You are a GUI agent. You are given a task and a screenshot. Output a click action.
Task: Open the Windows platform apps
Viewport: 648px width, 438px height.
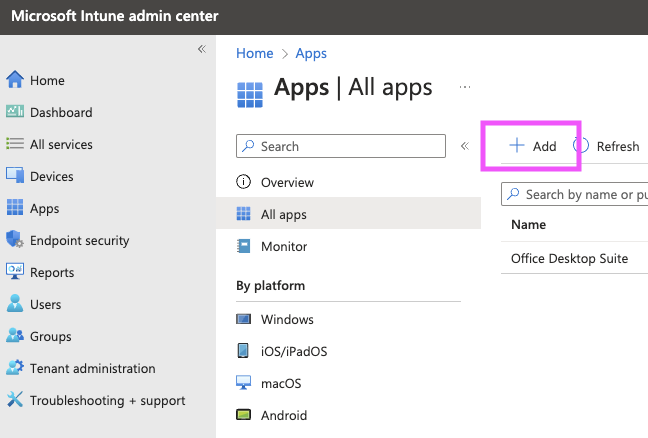(x=287, y=319)
